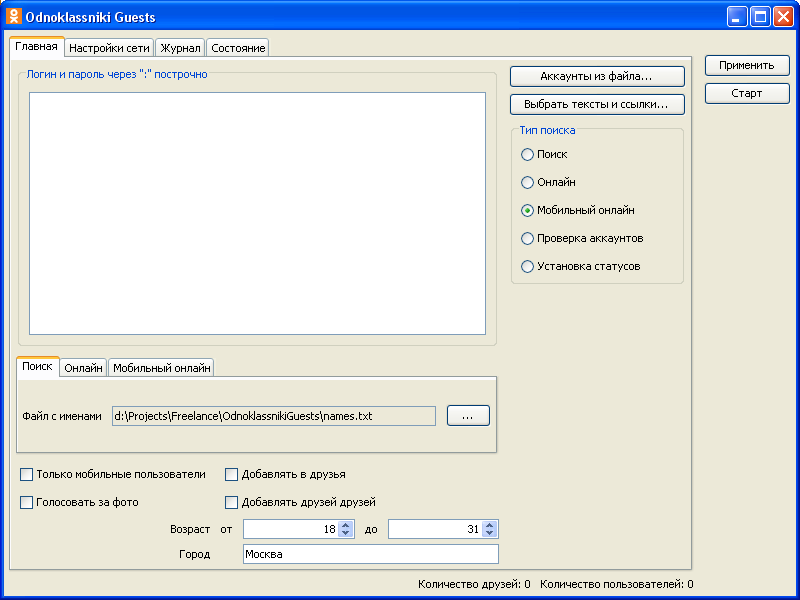Image resolution: width=800 pixels, height=600 pixels.
Task: Open the lower Мобильный онлайн sub-tab
Action: click(x=161, y=368)
